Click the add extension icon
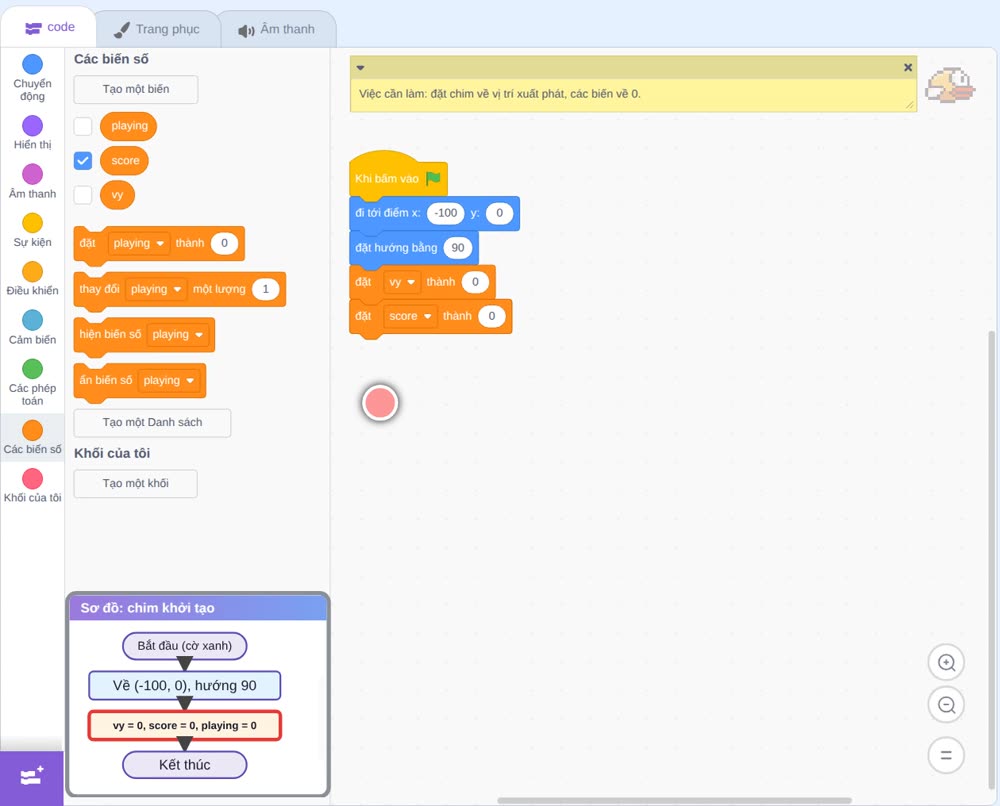The image size is (1000, 806). 31,777
